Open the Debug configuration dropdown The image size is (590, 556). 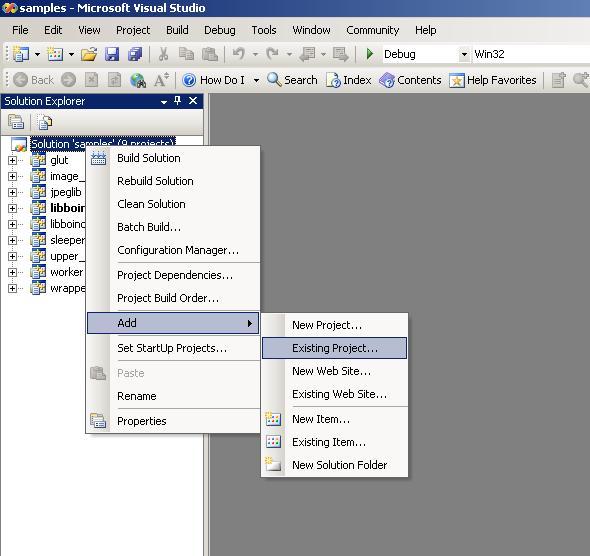[464, 54]
